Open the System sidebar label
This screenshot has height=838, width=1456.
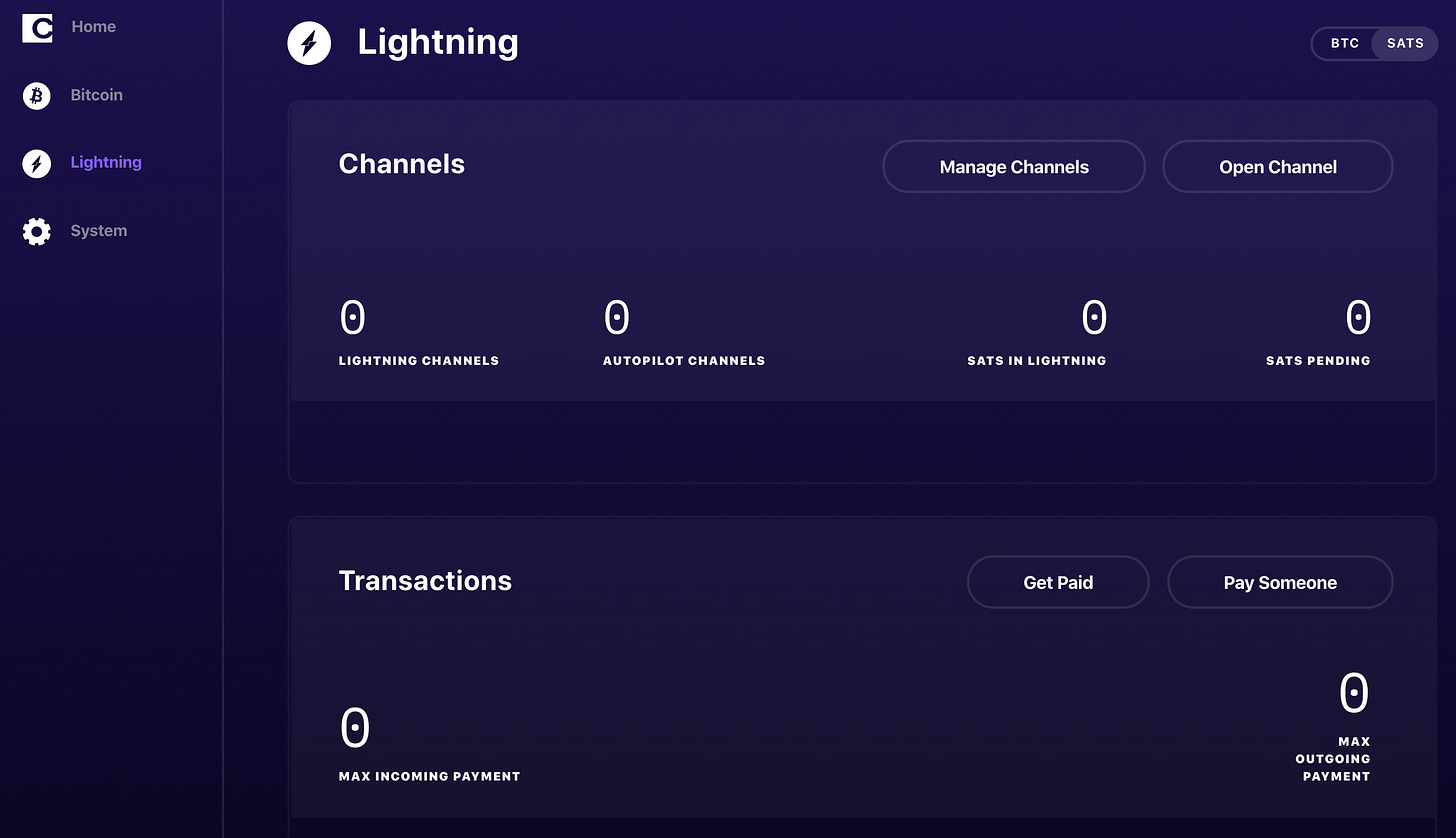tap(99, 231)
